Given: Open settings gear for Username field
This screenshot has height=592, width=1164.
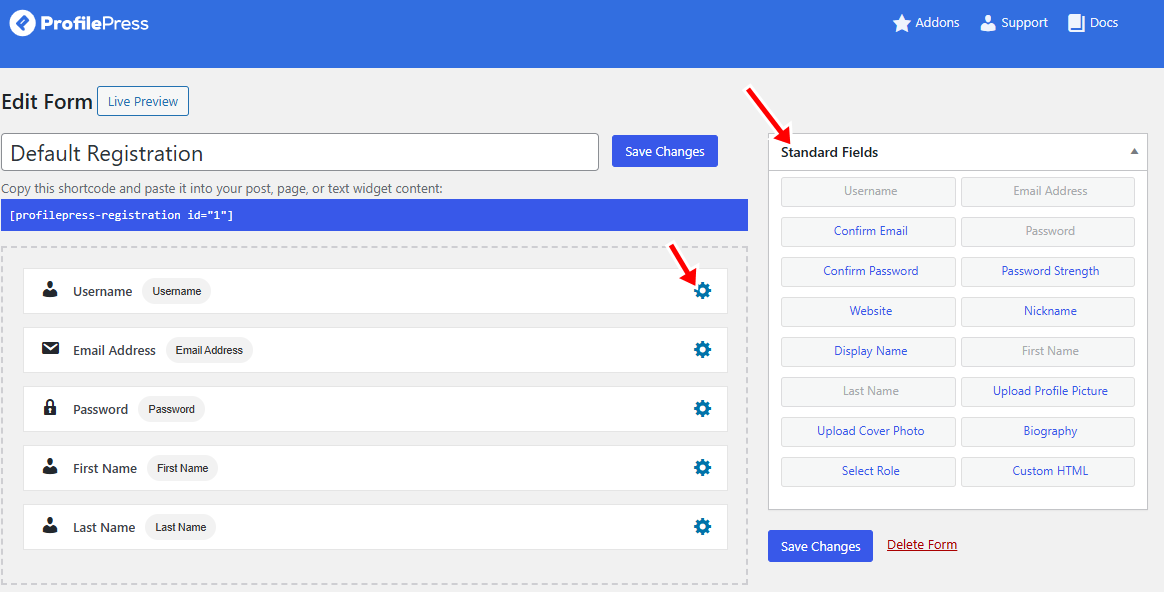Looking at the screenshot, I should coord(702,291).
